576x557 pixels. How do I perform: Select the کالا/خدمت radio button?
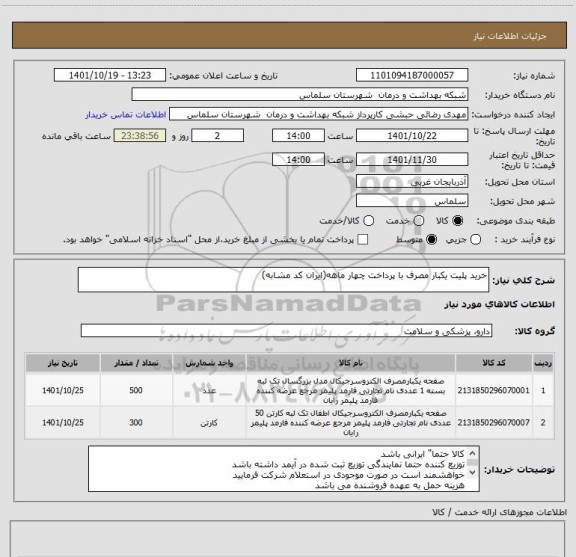pyautogui.click(x=368, y=221)
